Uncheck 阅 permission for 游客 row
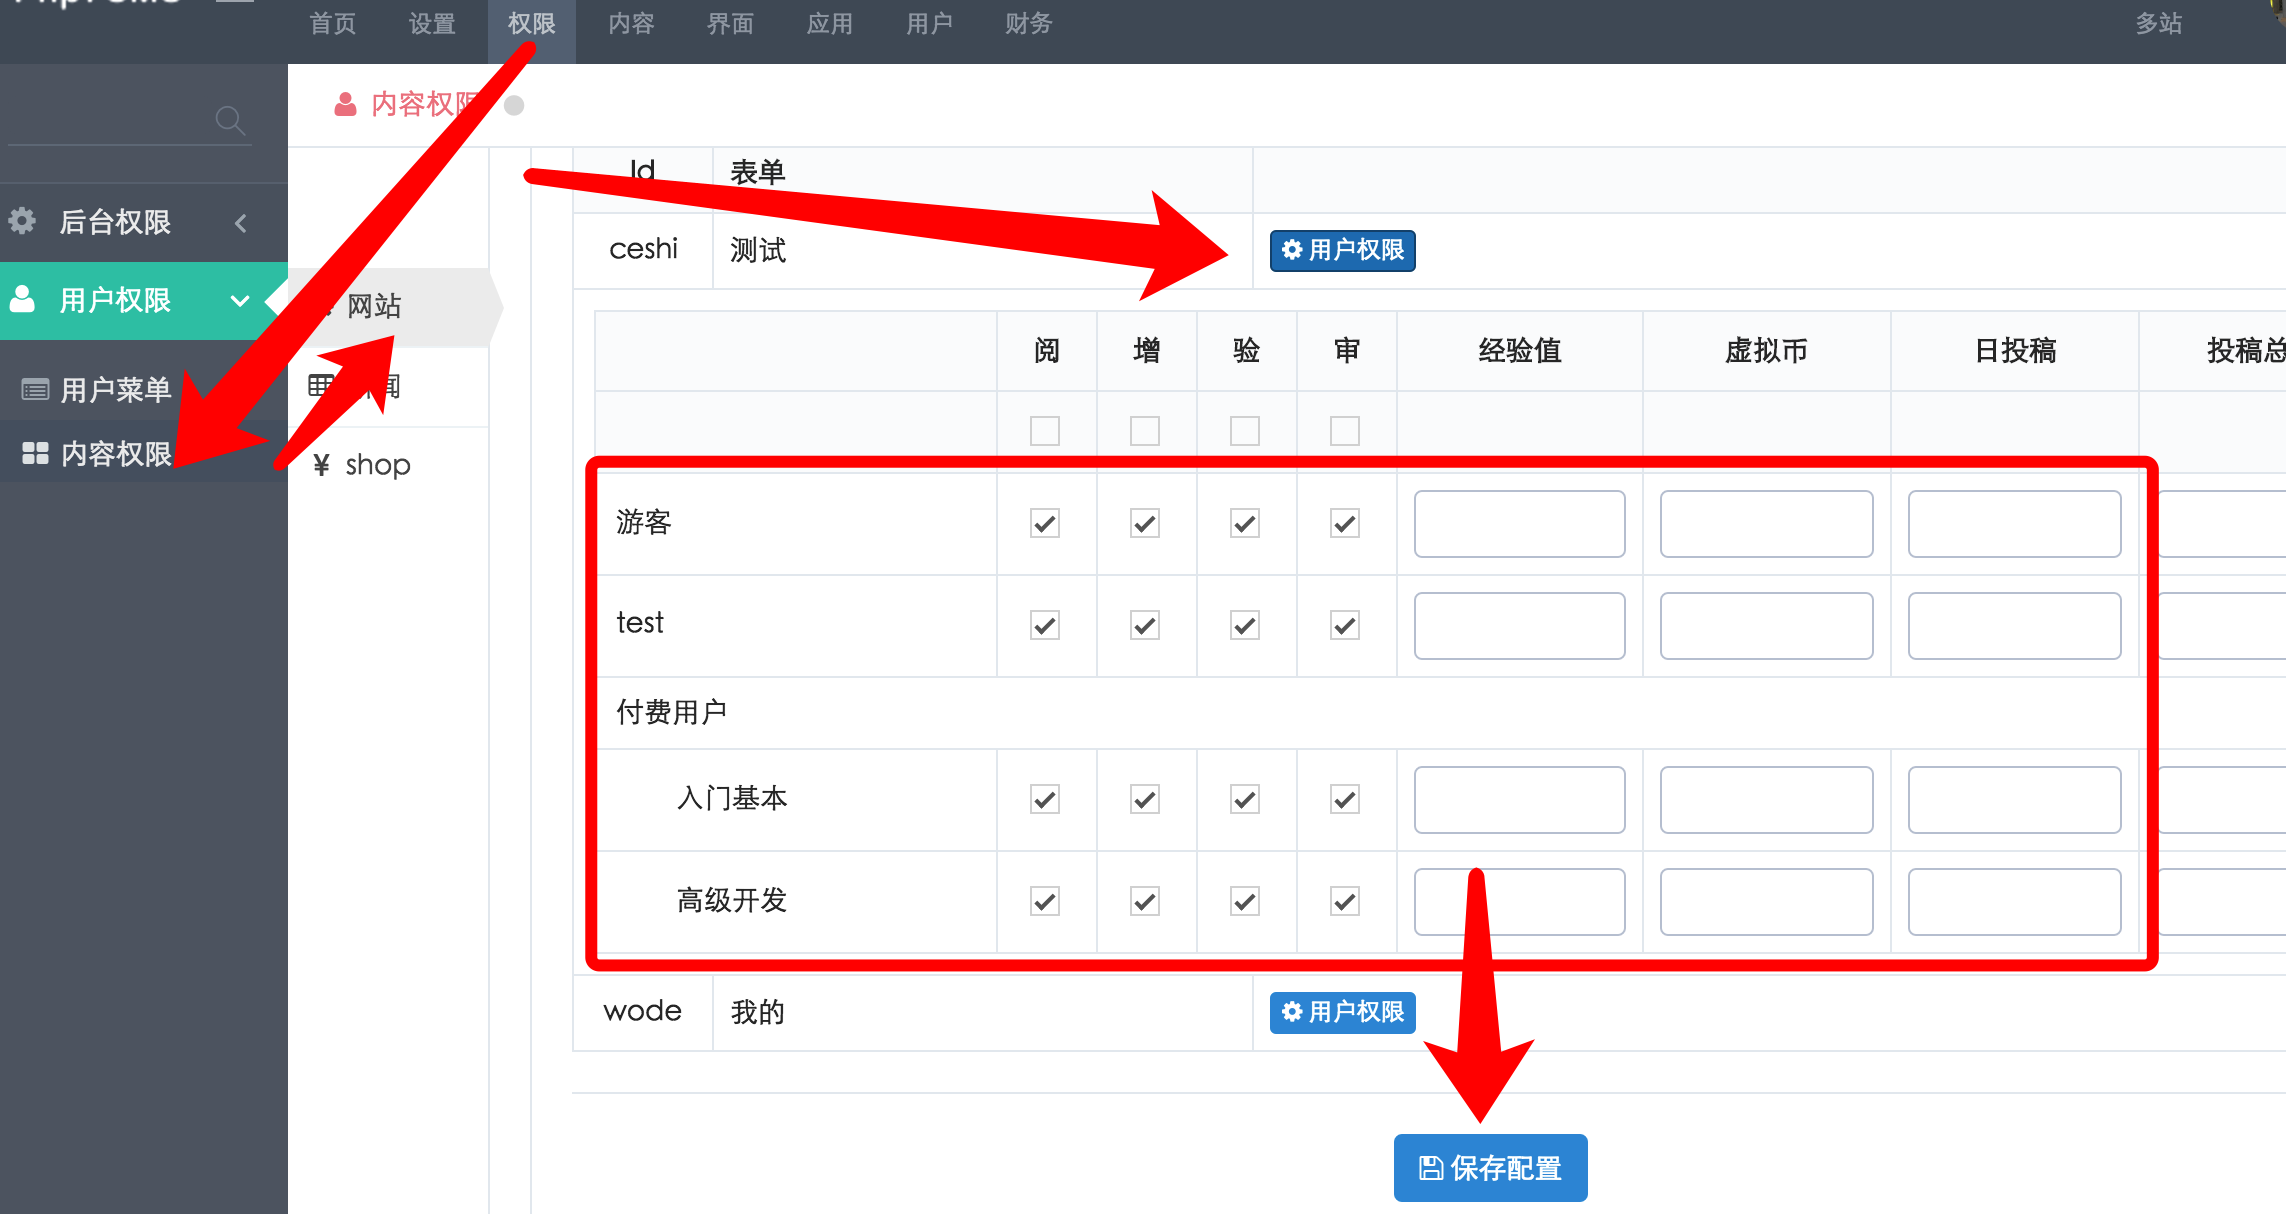 coord(1044,523)
